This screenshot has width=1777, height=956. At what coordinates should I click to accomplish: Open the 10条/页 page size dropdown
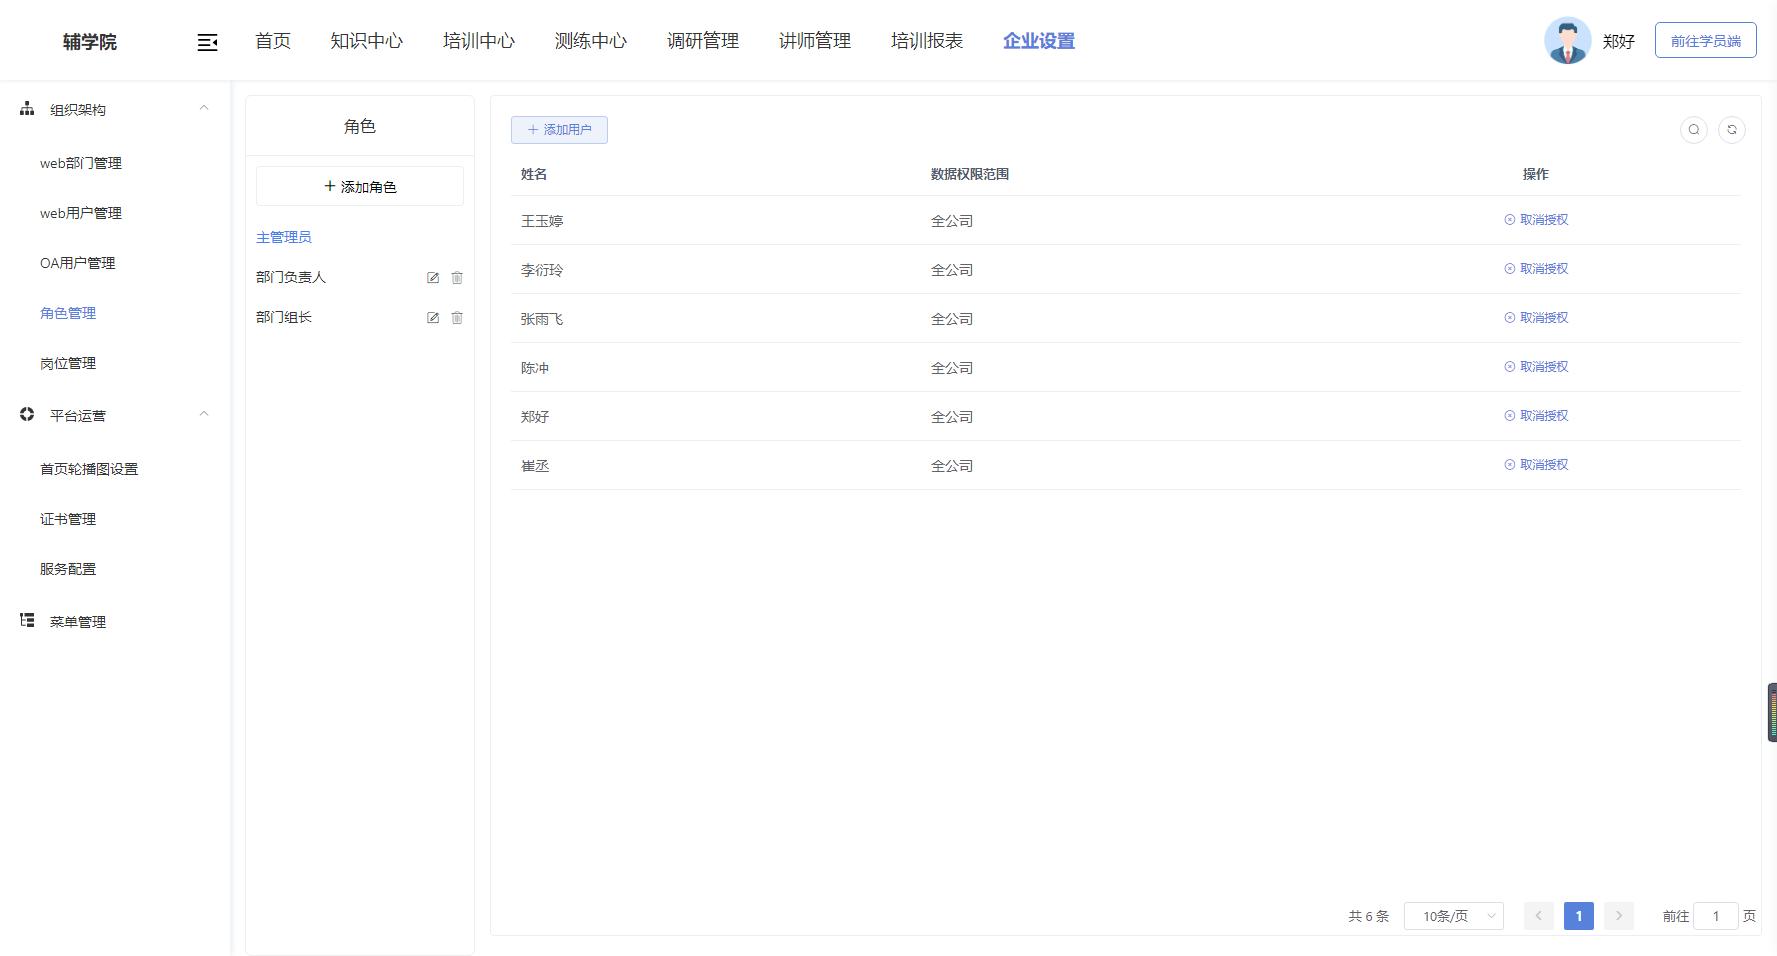(x=1453, y=916)
